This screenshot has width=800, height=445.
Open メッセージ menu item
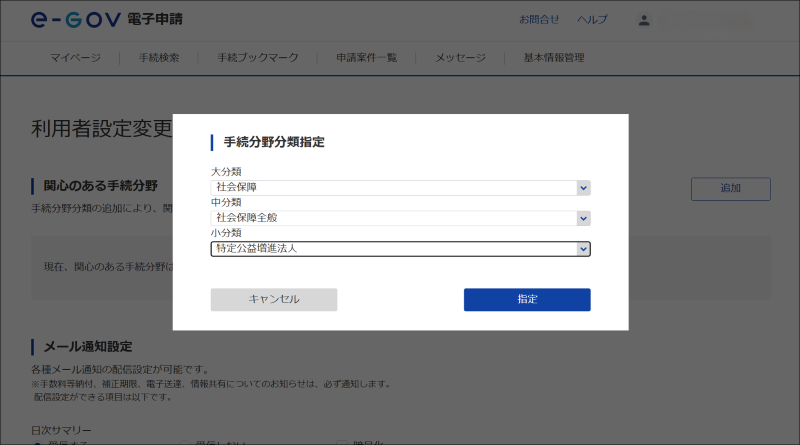(x=460, y=58)
